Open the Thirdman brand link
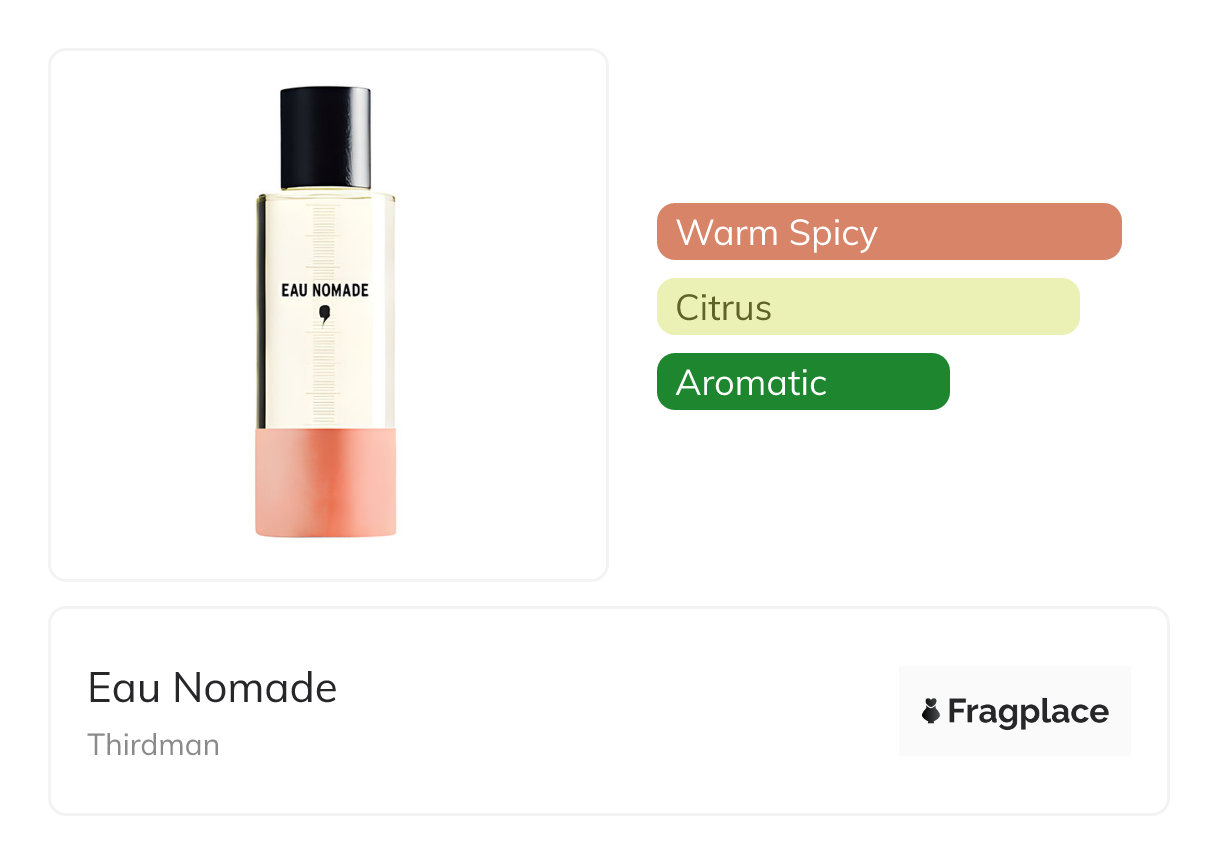The width and height of the screenshot is (1218, 864). [153, 745]
